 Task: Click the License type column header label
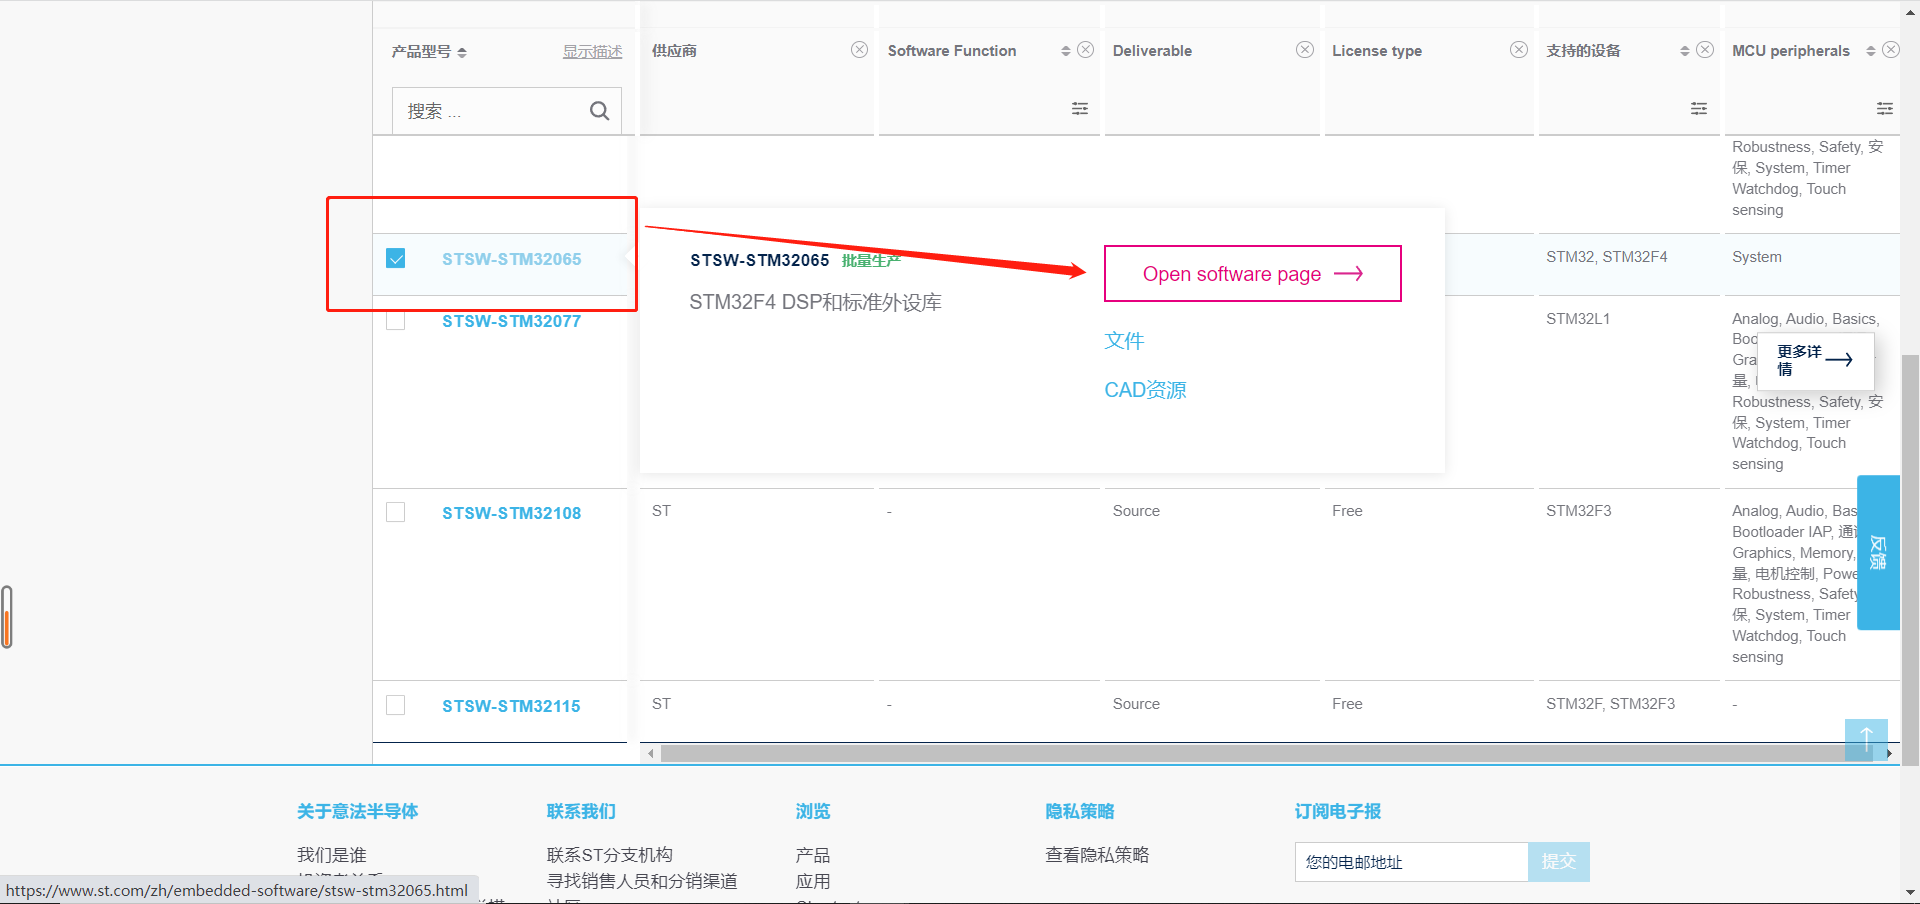pyautogui.click(x=1377, y=51)
